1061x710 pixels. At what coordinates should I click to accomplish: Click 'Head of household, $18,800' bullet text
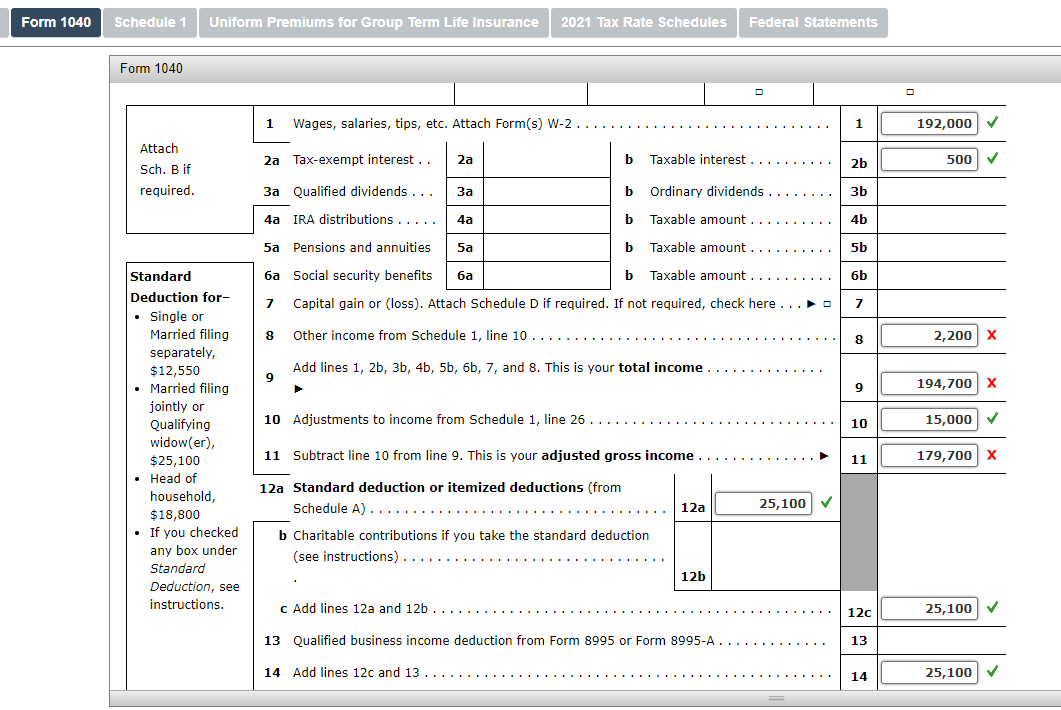click(183, 497)
